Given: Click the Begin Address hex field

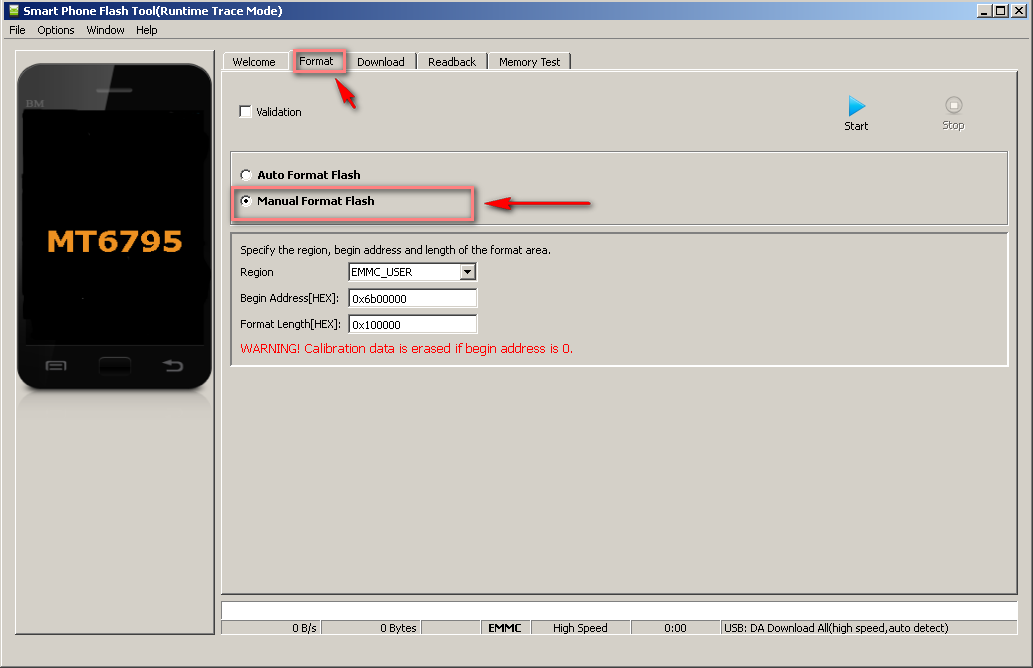Looking at the screenshot, I should (412, 298).
